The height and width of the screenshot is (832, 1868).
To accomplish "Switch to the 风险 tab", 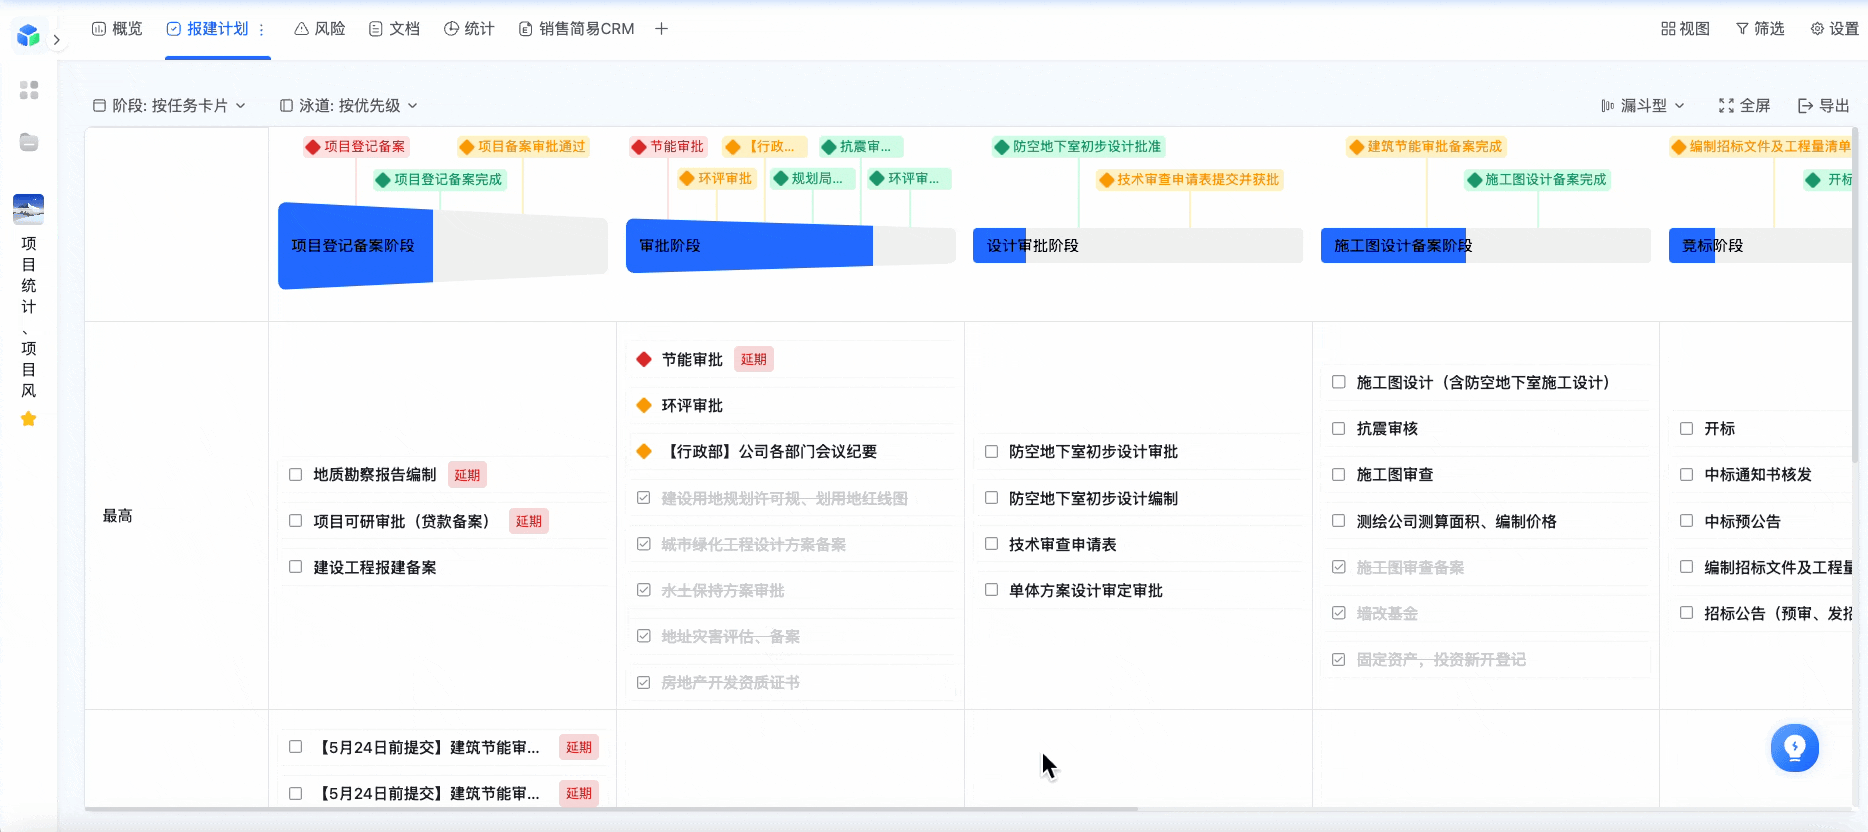I will coord(320,29).
